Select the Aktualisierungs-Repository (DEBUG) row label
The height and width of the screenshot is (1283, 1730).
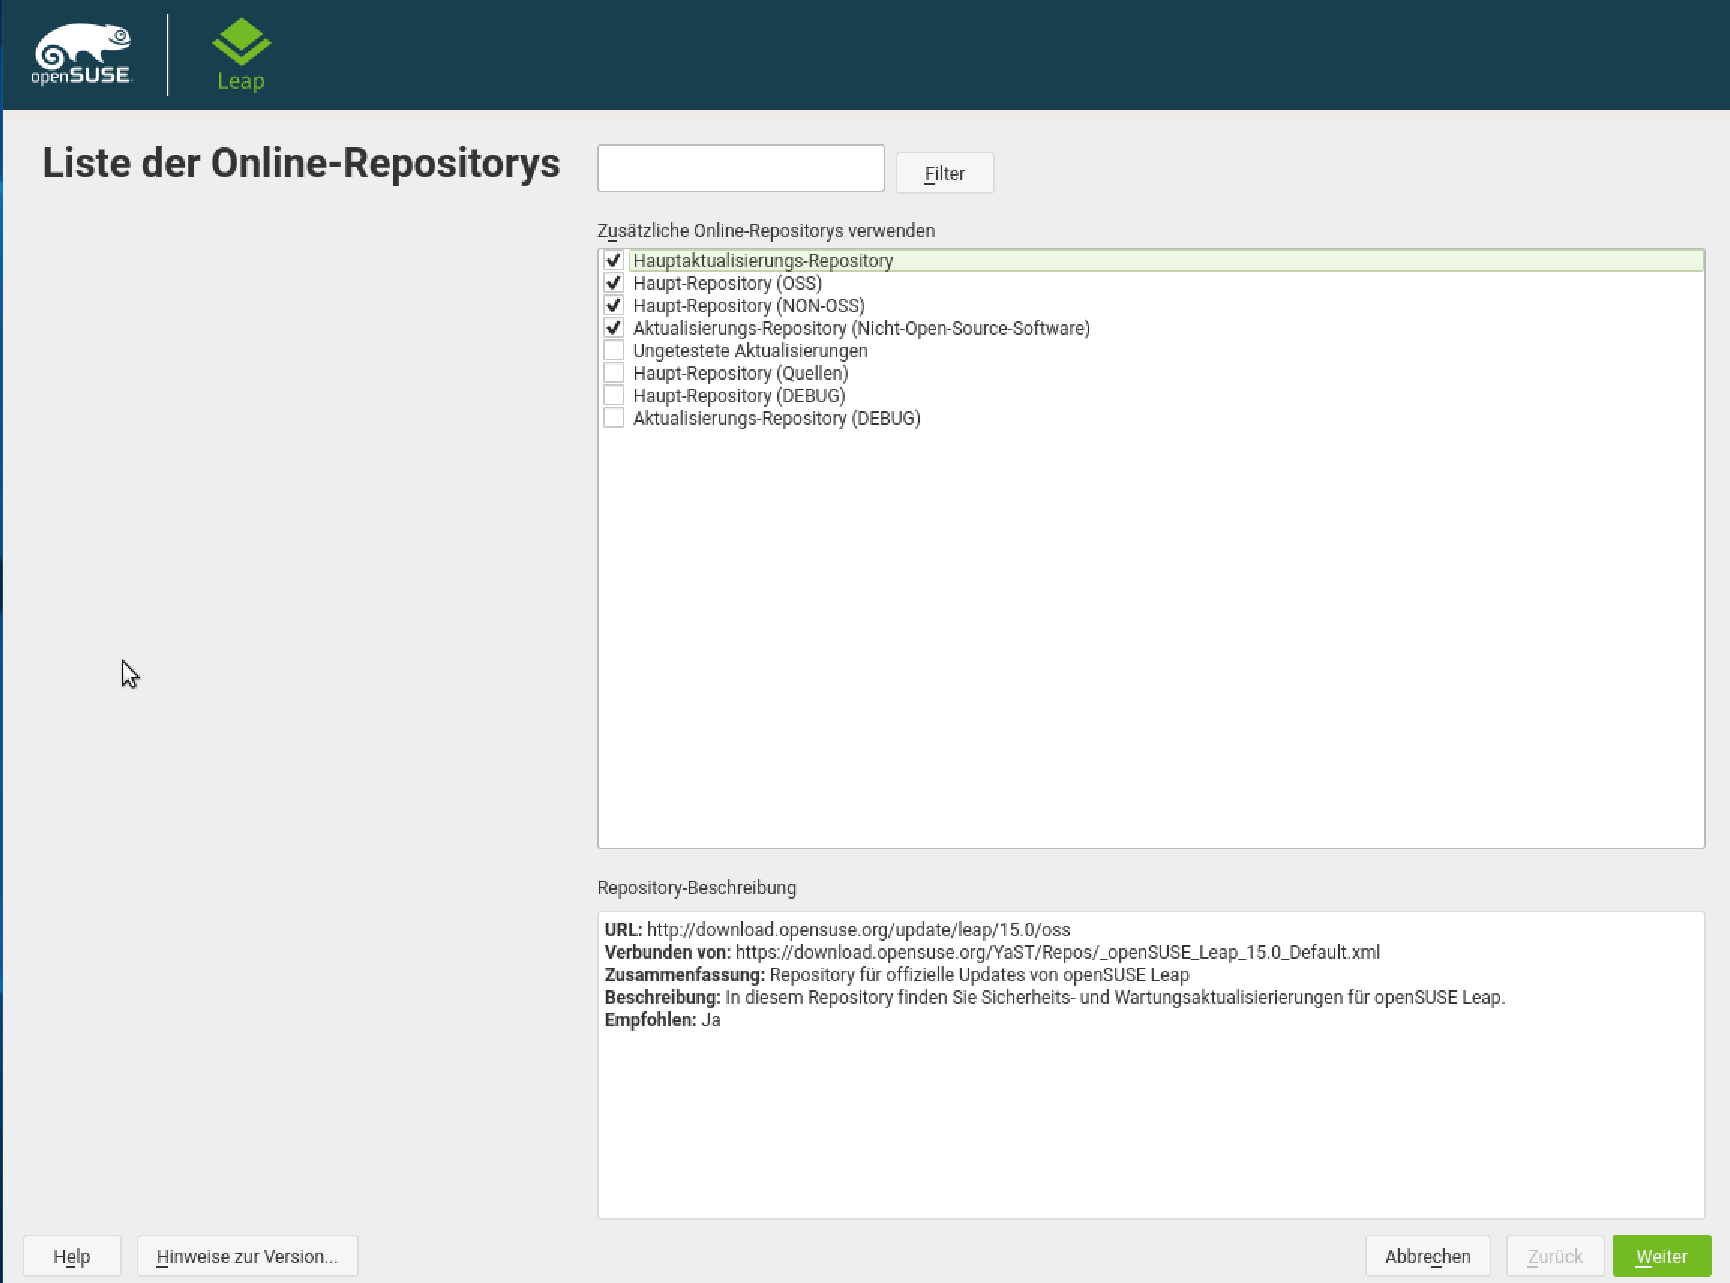[x=777, y=418]
